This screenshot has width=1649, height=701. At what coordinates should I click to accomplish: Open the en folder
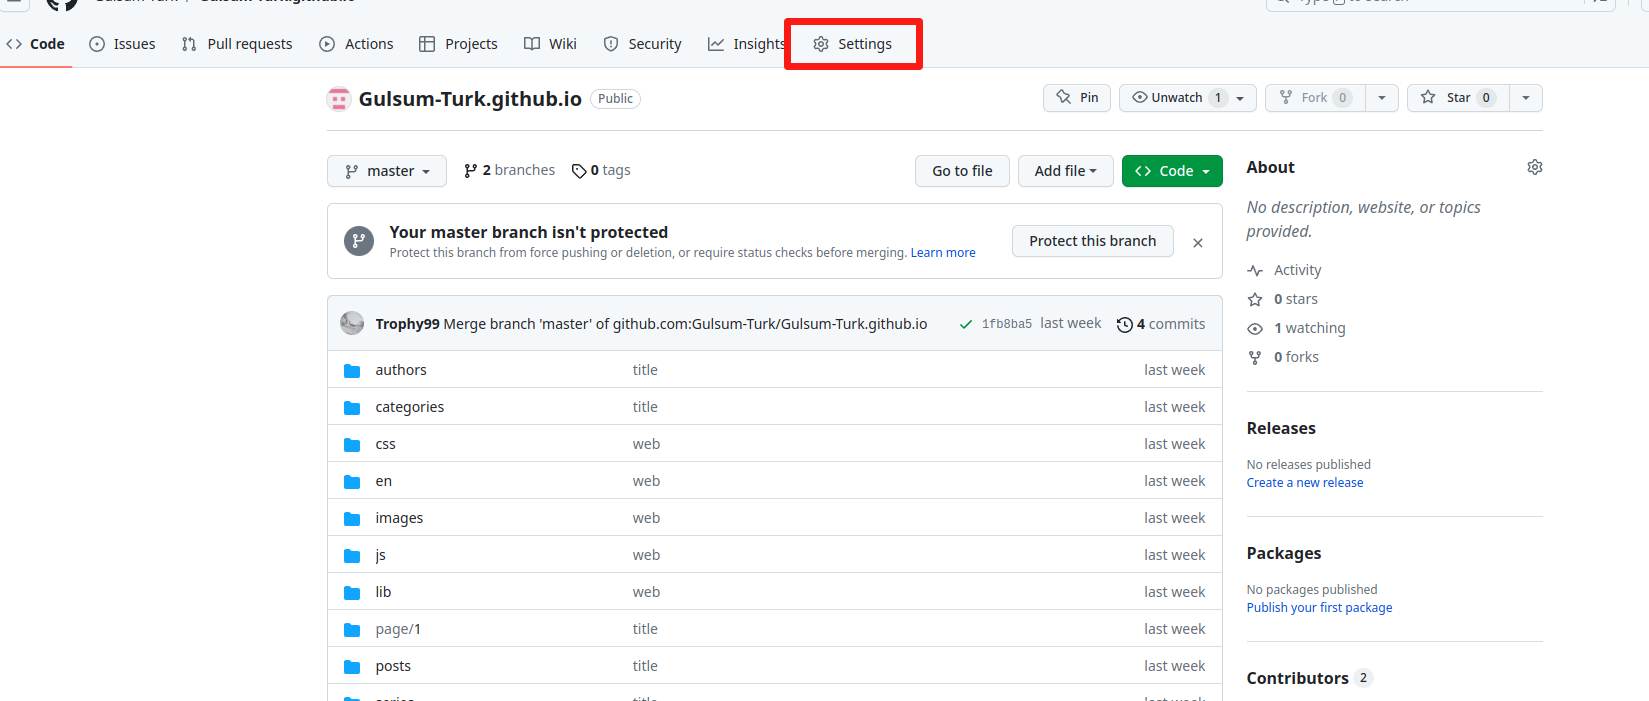pos(383,481)
